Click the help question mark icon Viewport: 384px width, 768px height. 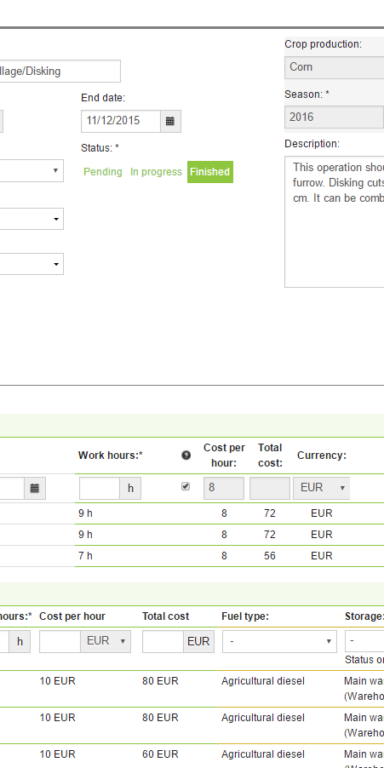click(186, 456)
